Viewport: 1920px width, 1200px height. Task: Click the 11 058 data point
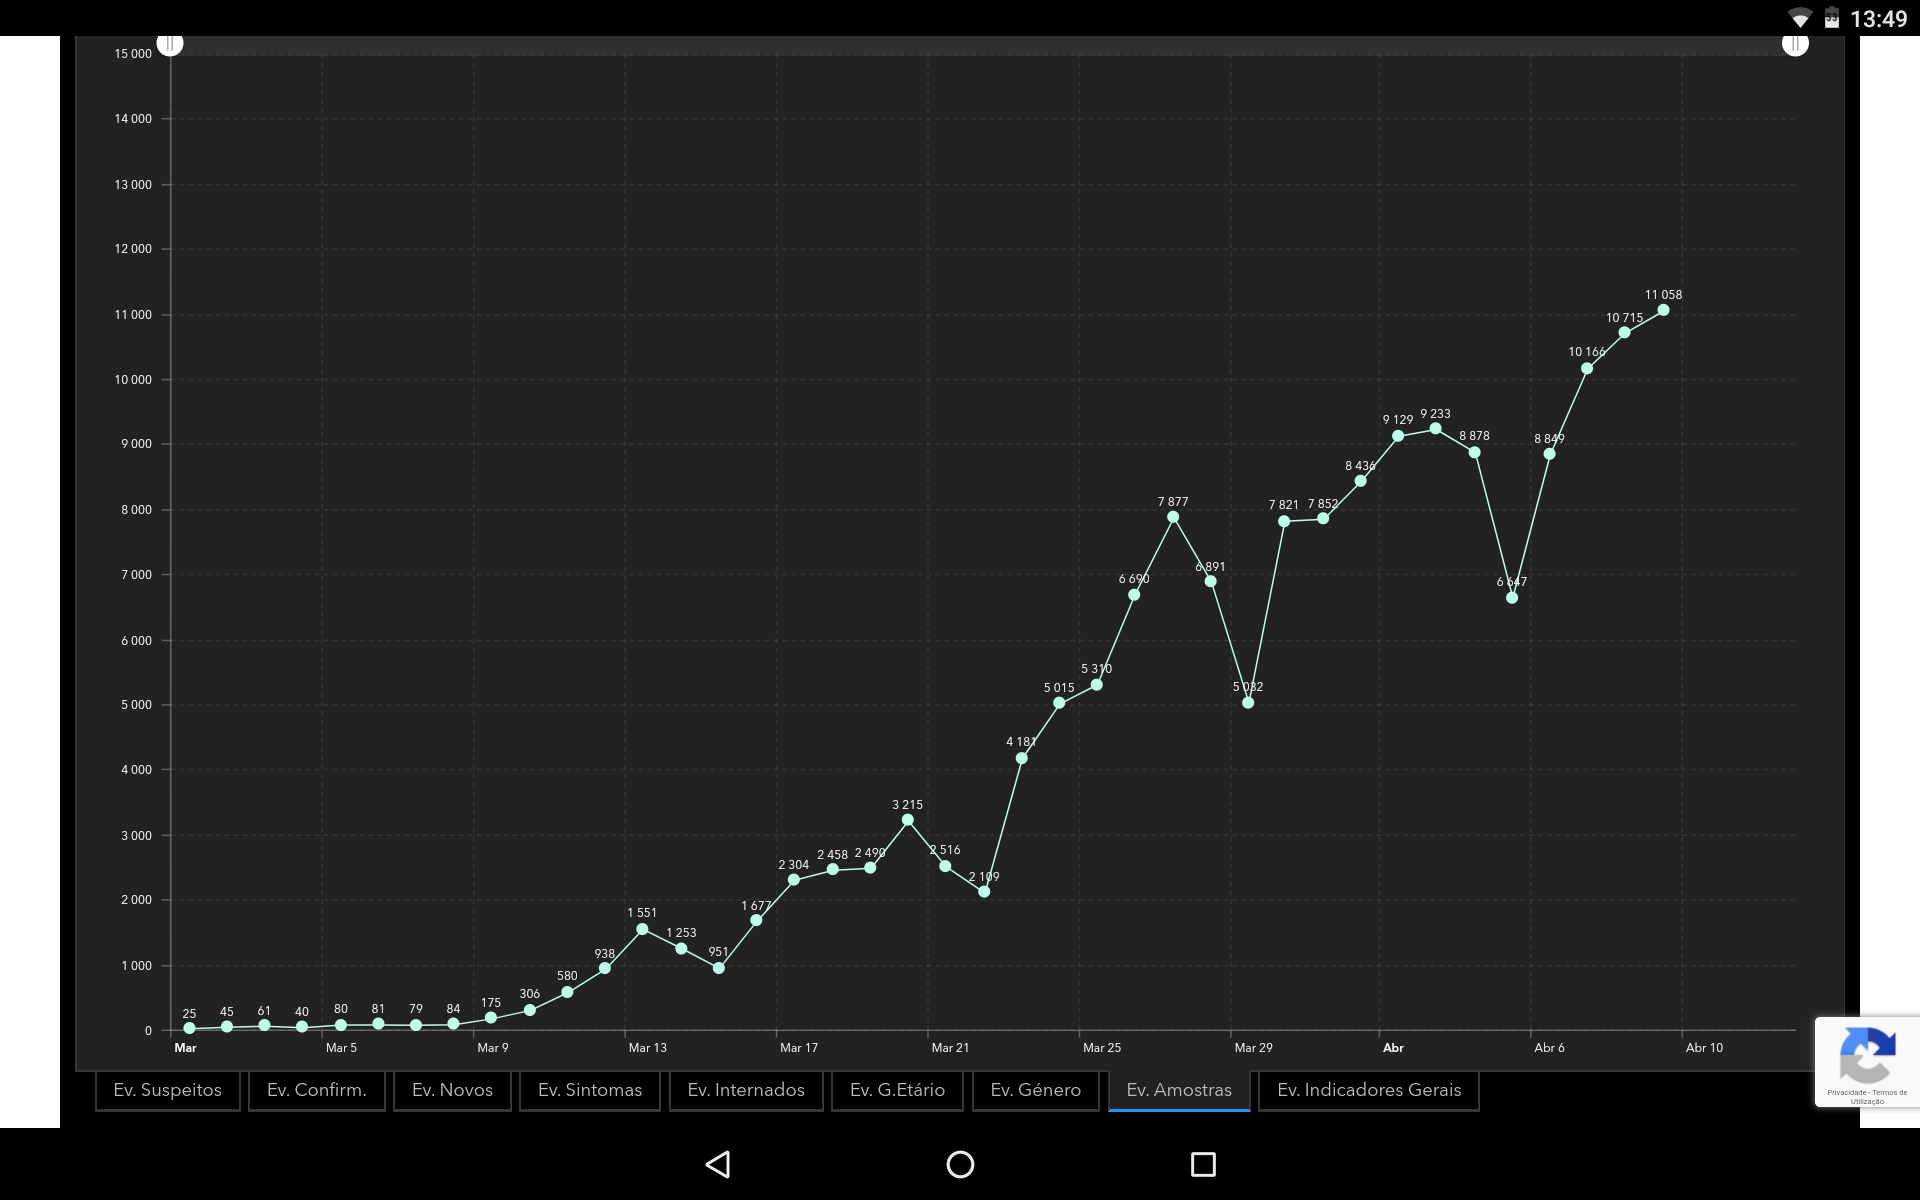click(1663, 310)
